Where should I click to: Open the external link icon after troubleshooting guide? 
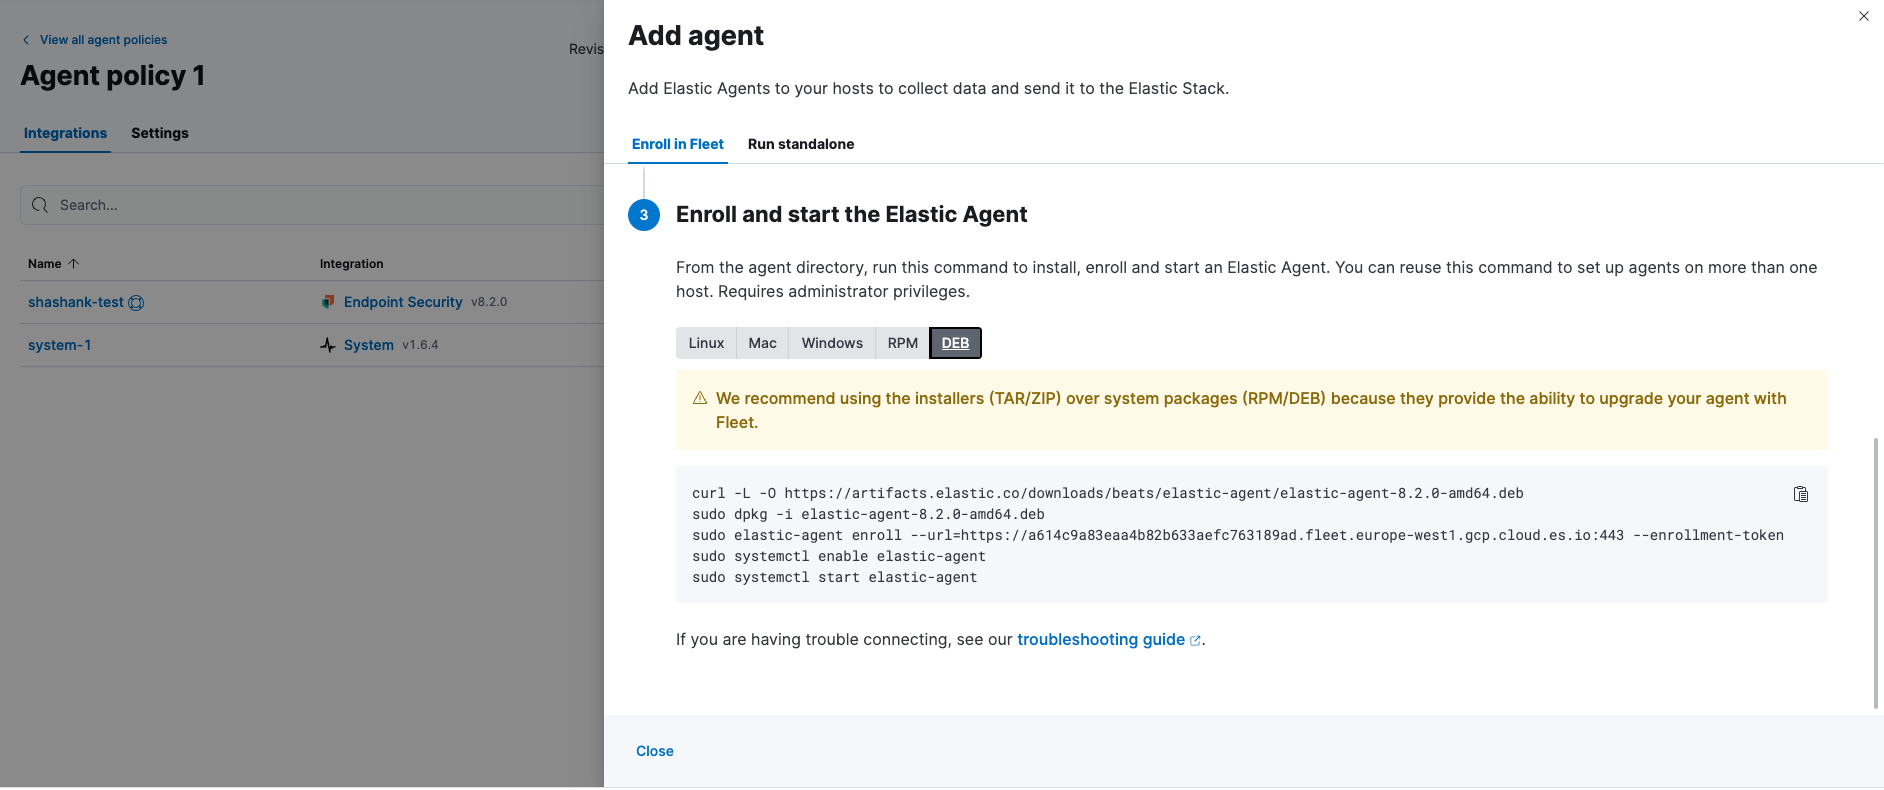point(1195,641)
